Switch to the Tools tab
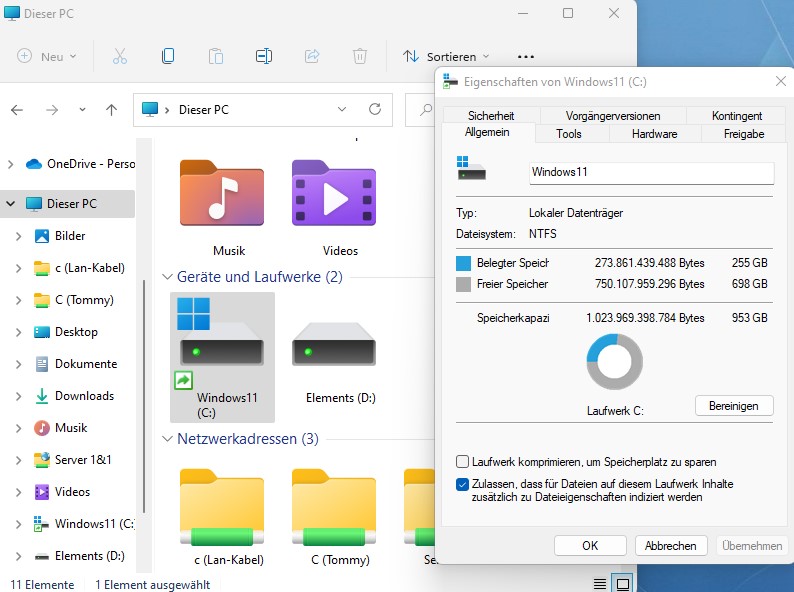The height and width of the screenshot is (592, 794). [569, 133]
